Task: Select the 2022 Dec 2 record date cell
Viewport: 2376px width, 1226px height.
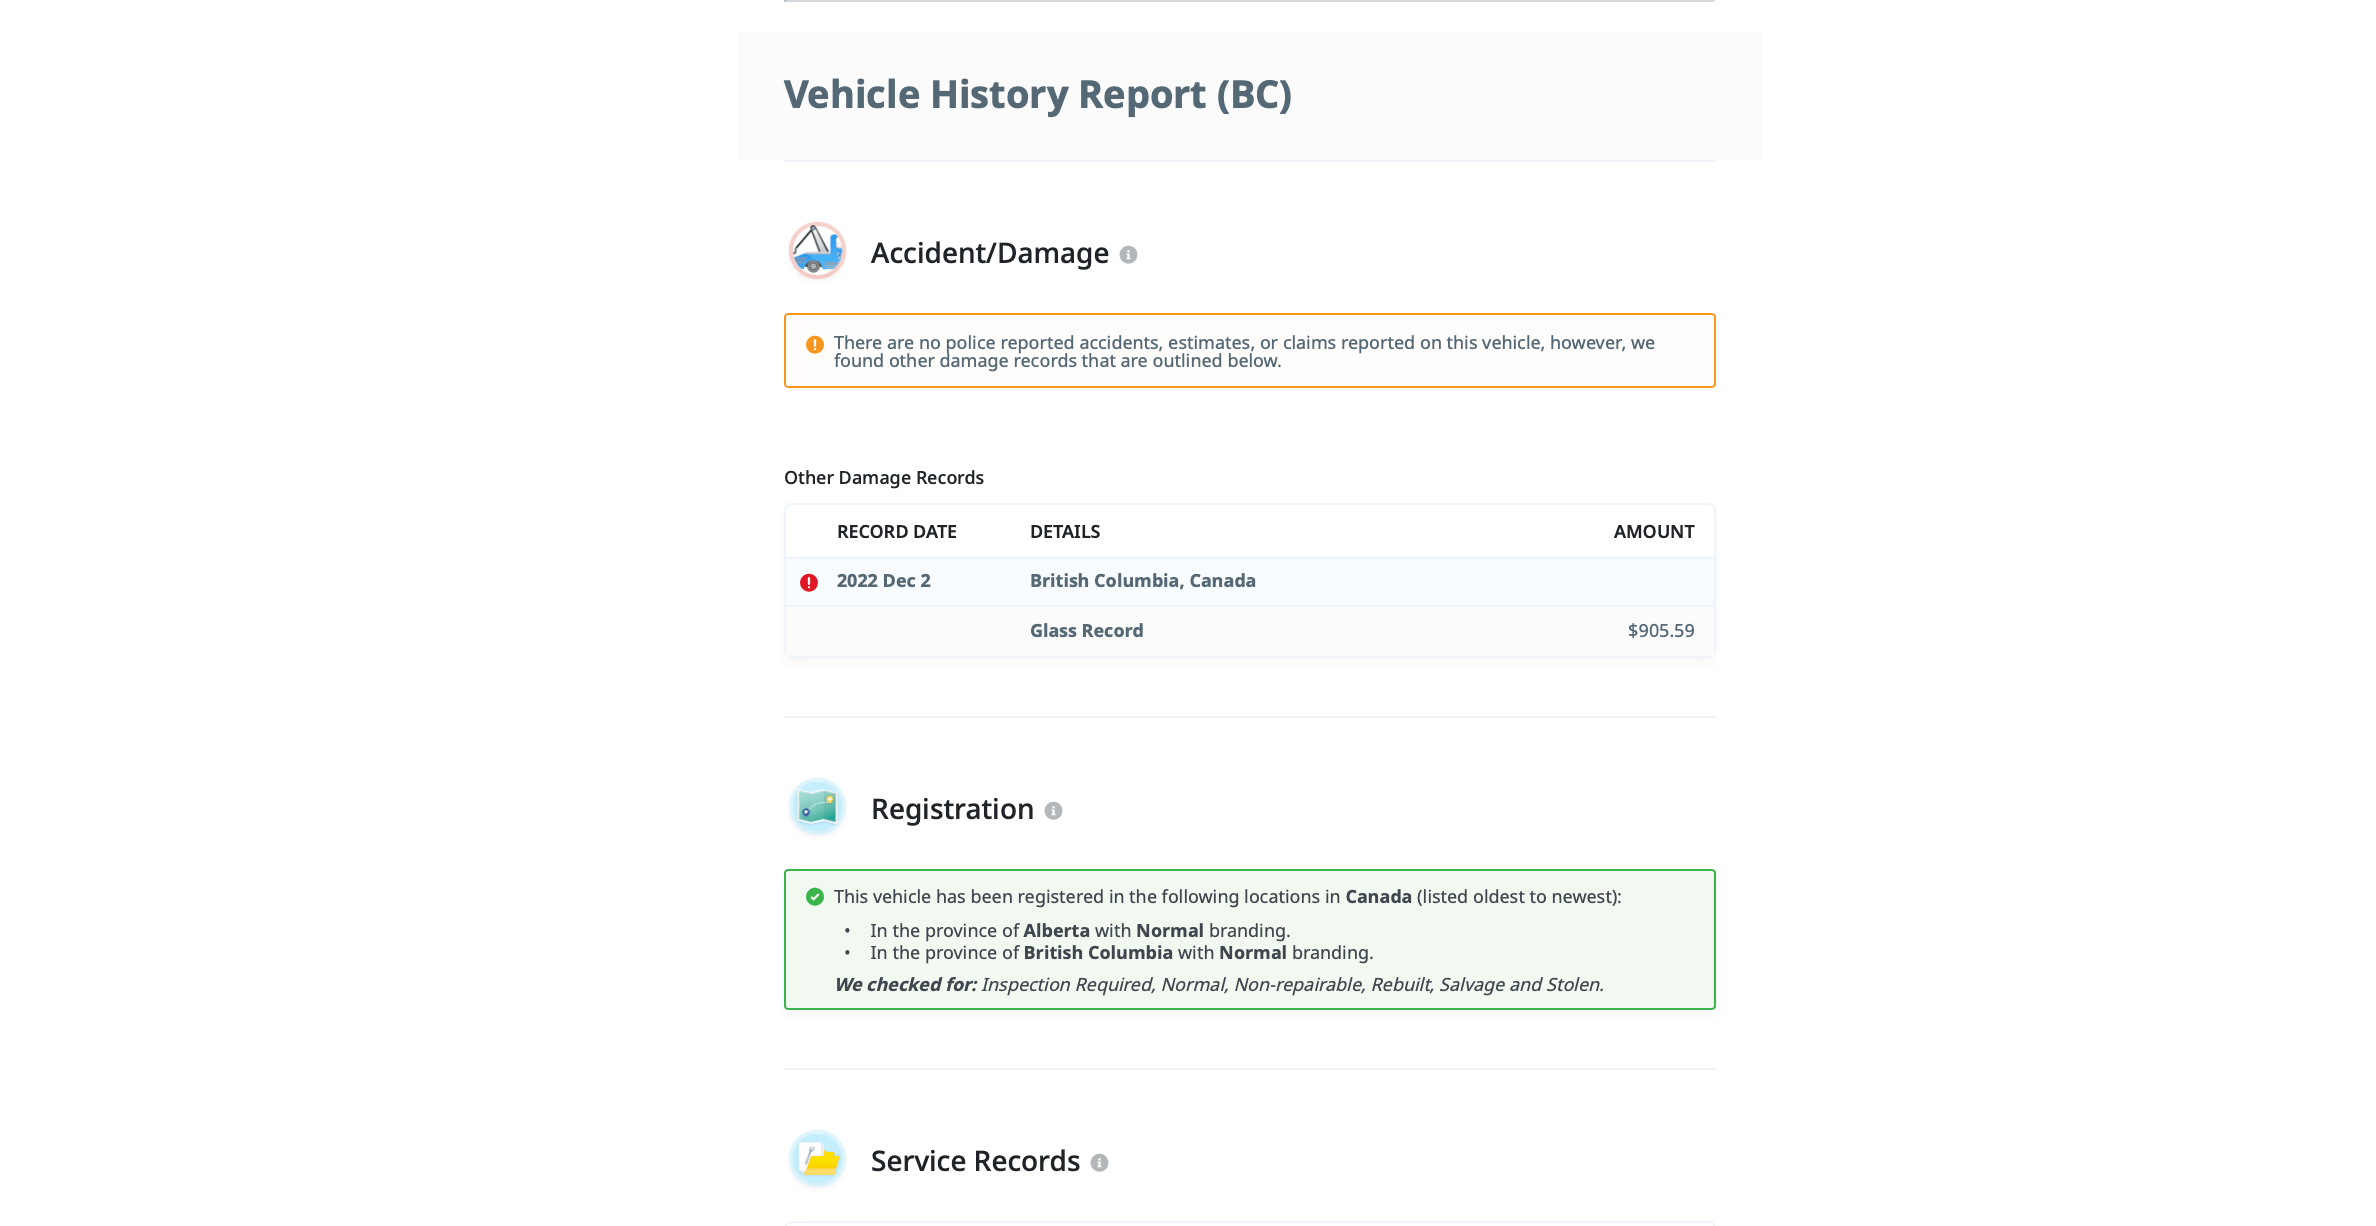Action: [x=883, y=581]
